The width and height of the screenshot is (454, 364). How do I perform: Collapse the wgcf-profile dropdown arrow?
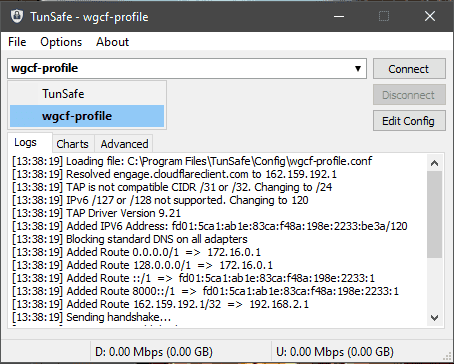[358, 69]
